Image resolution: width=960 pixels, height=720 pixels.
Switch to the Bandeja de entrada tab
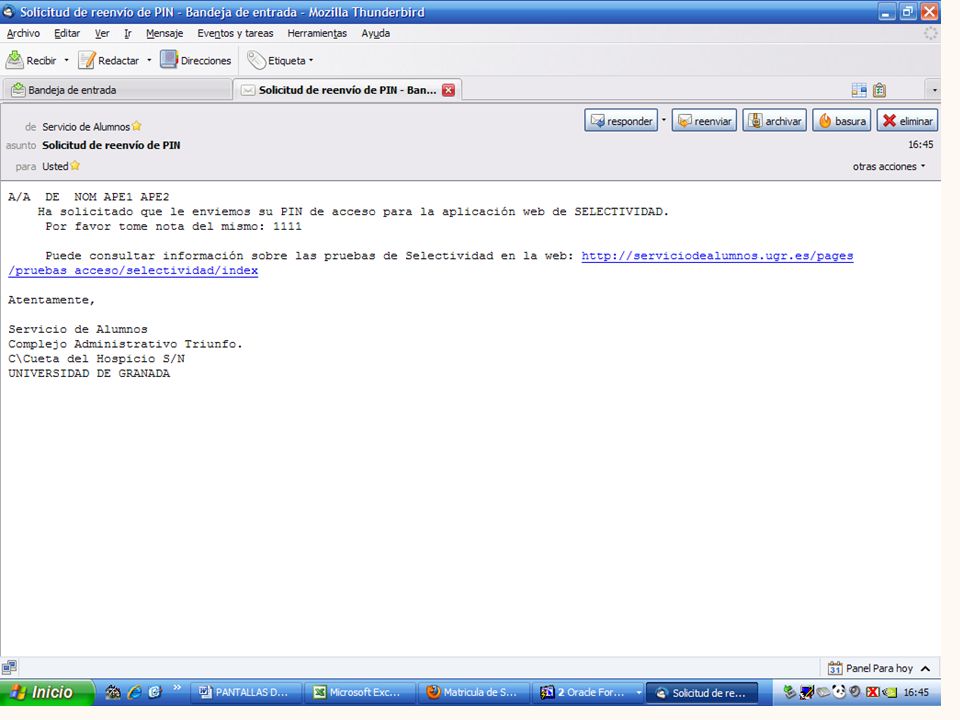coord(116,90)
